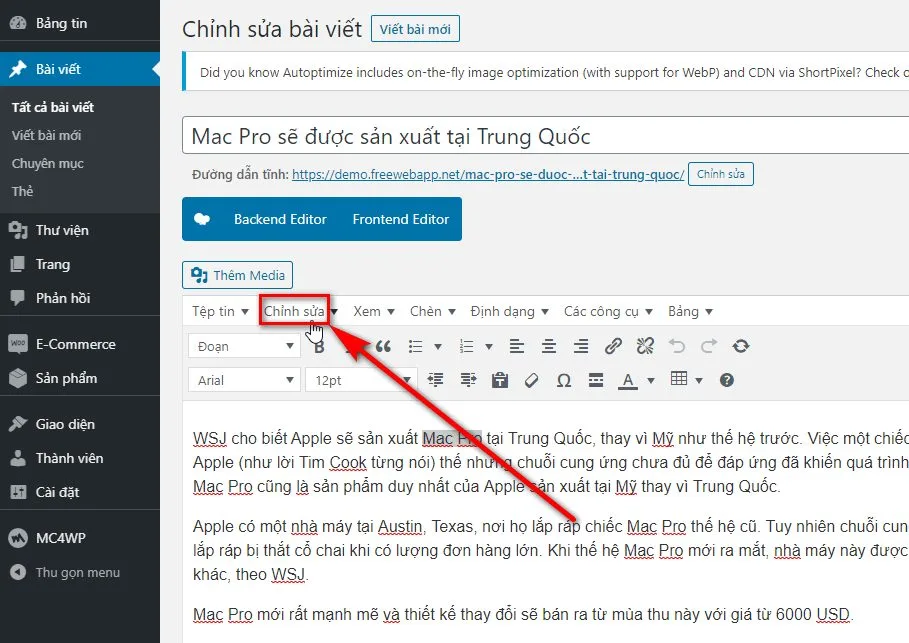Insert a bulleted list

415,347
